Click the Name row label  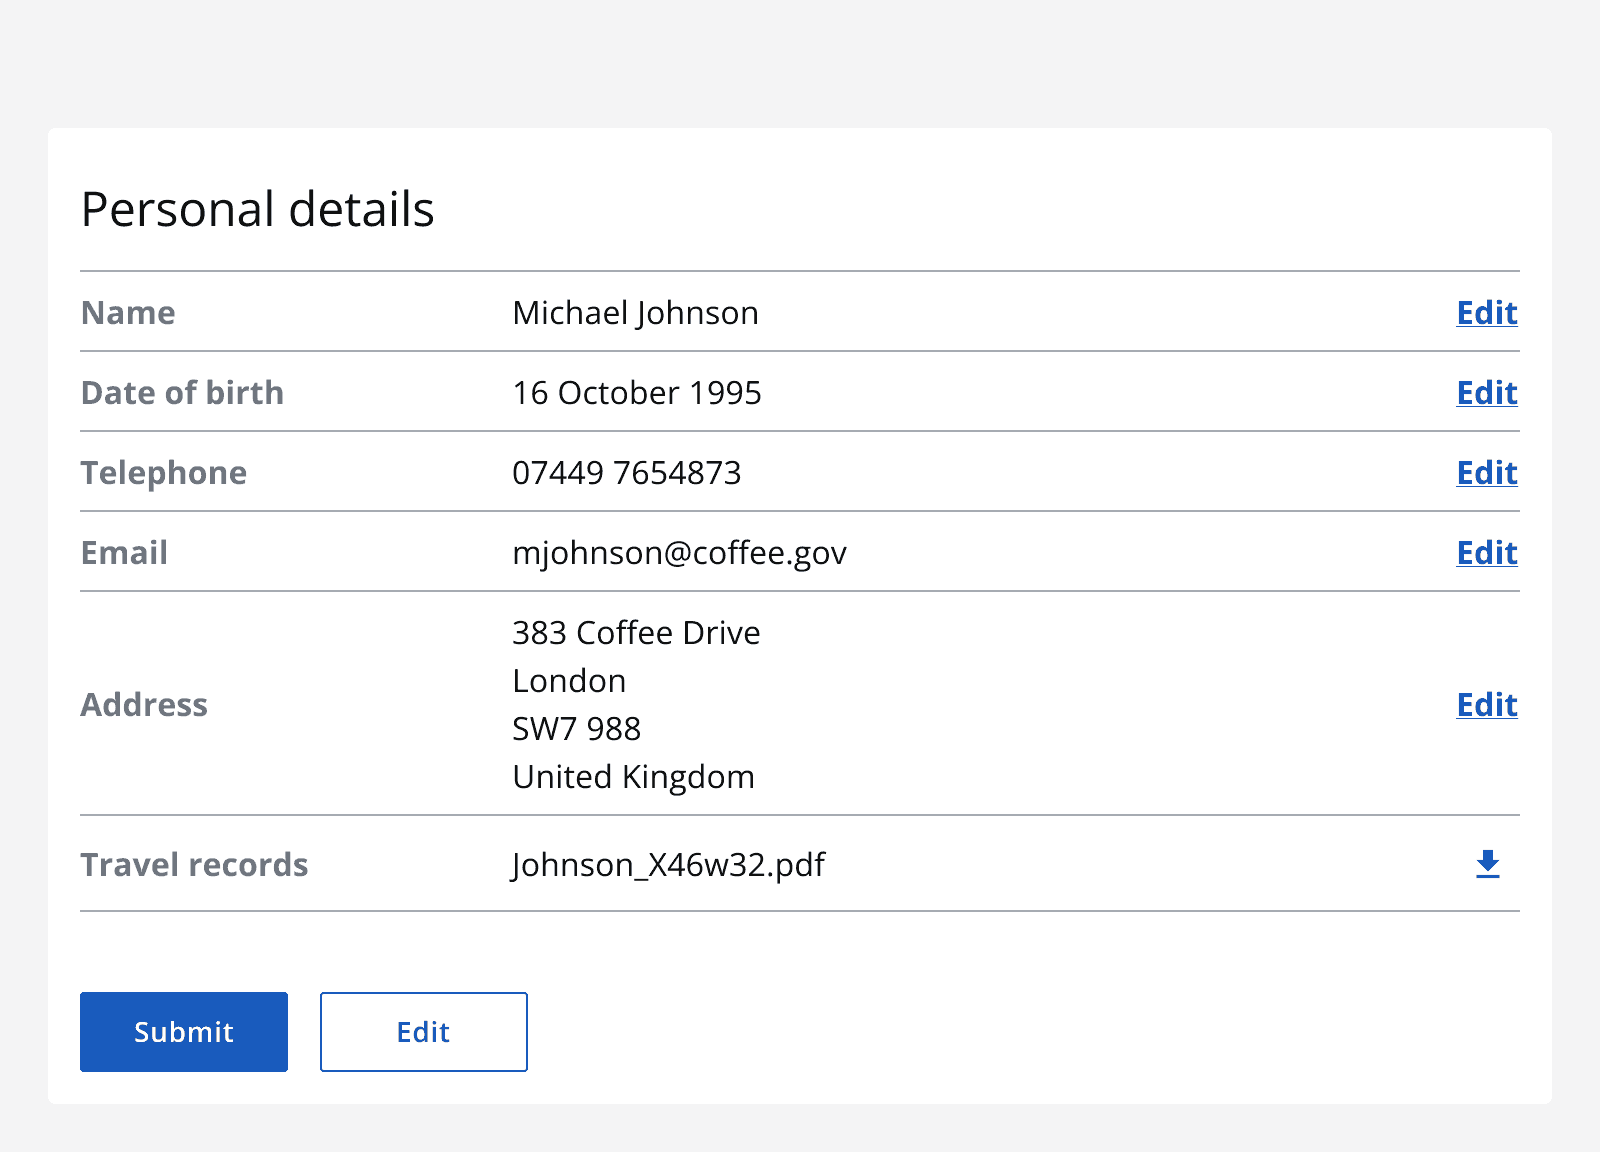click(x=127, y=313)
